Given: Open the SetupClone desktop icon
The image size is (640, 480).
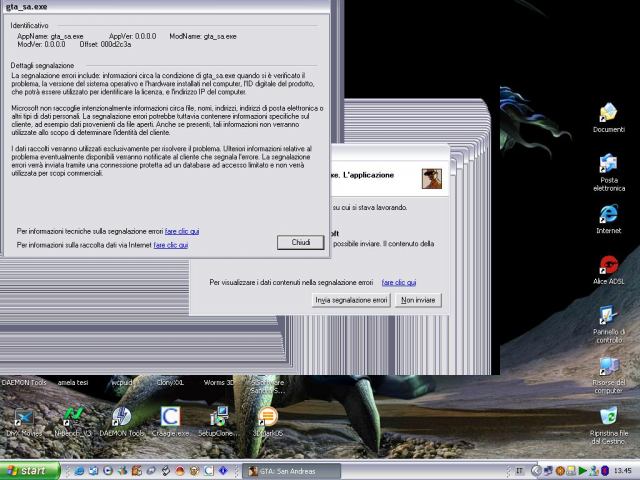Looking at the screenshot, I should [x=219, y=422].
